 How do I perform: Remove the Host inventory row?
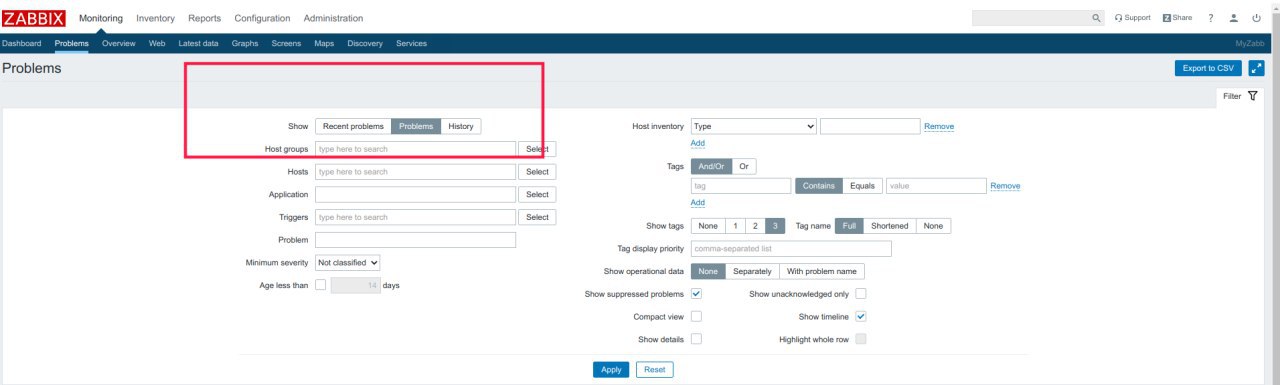[x=939, y=126]
